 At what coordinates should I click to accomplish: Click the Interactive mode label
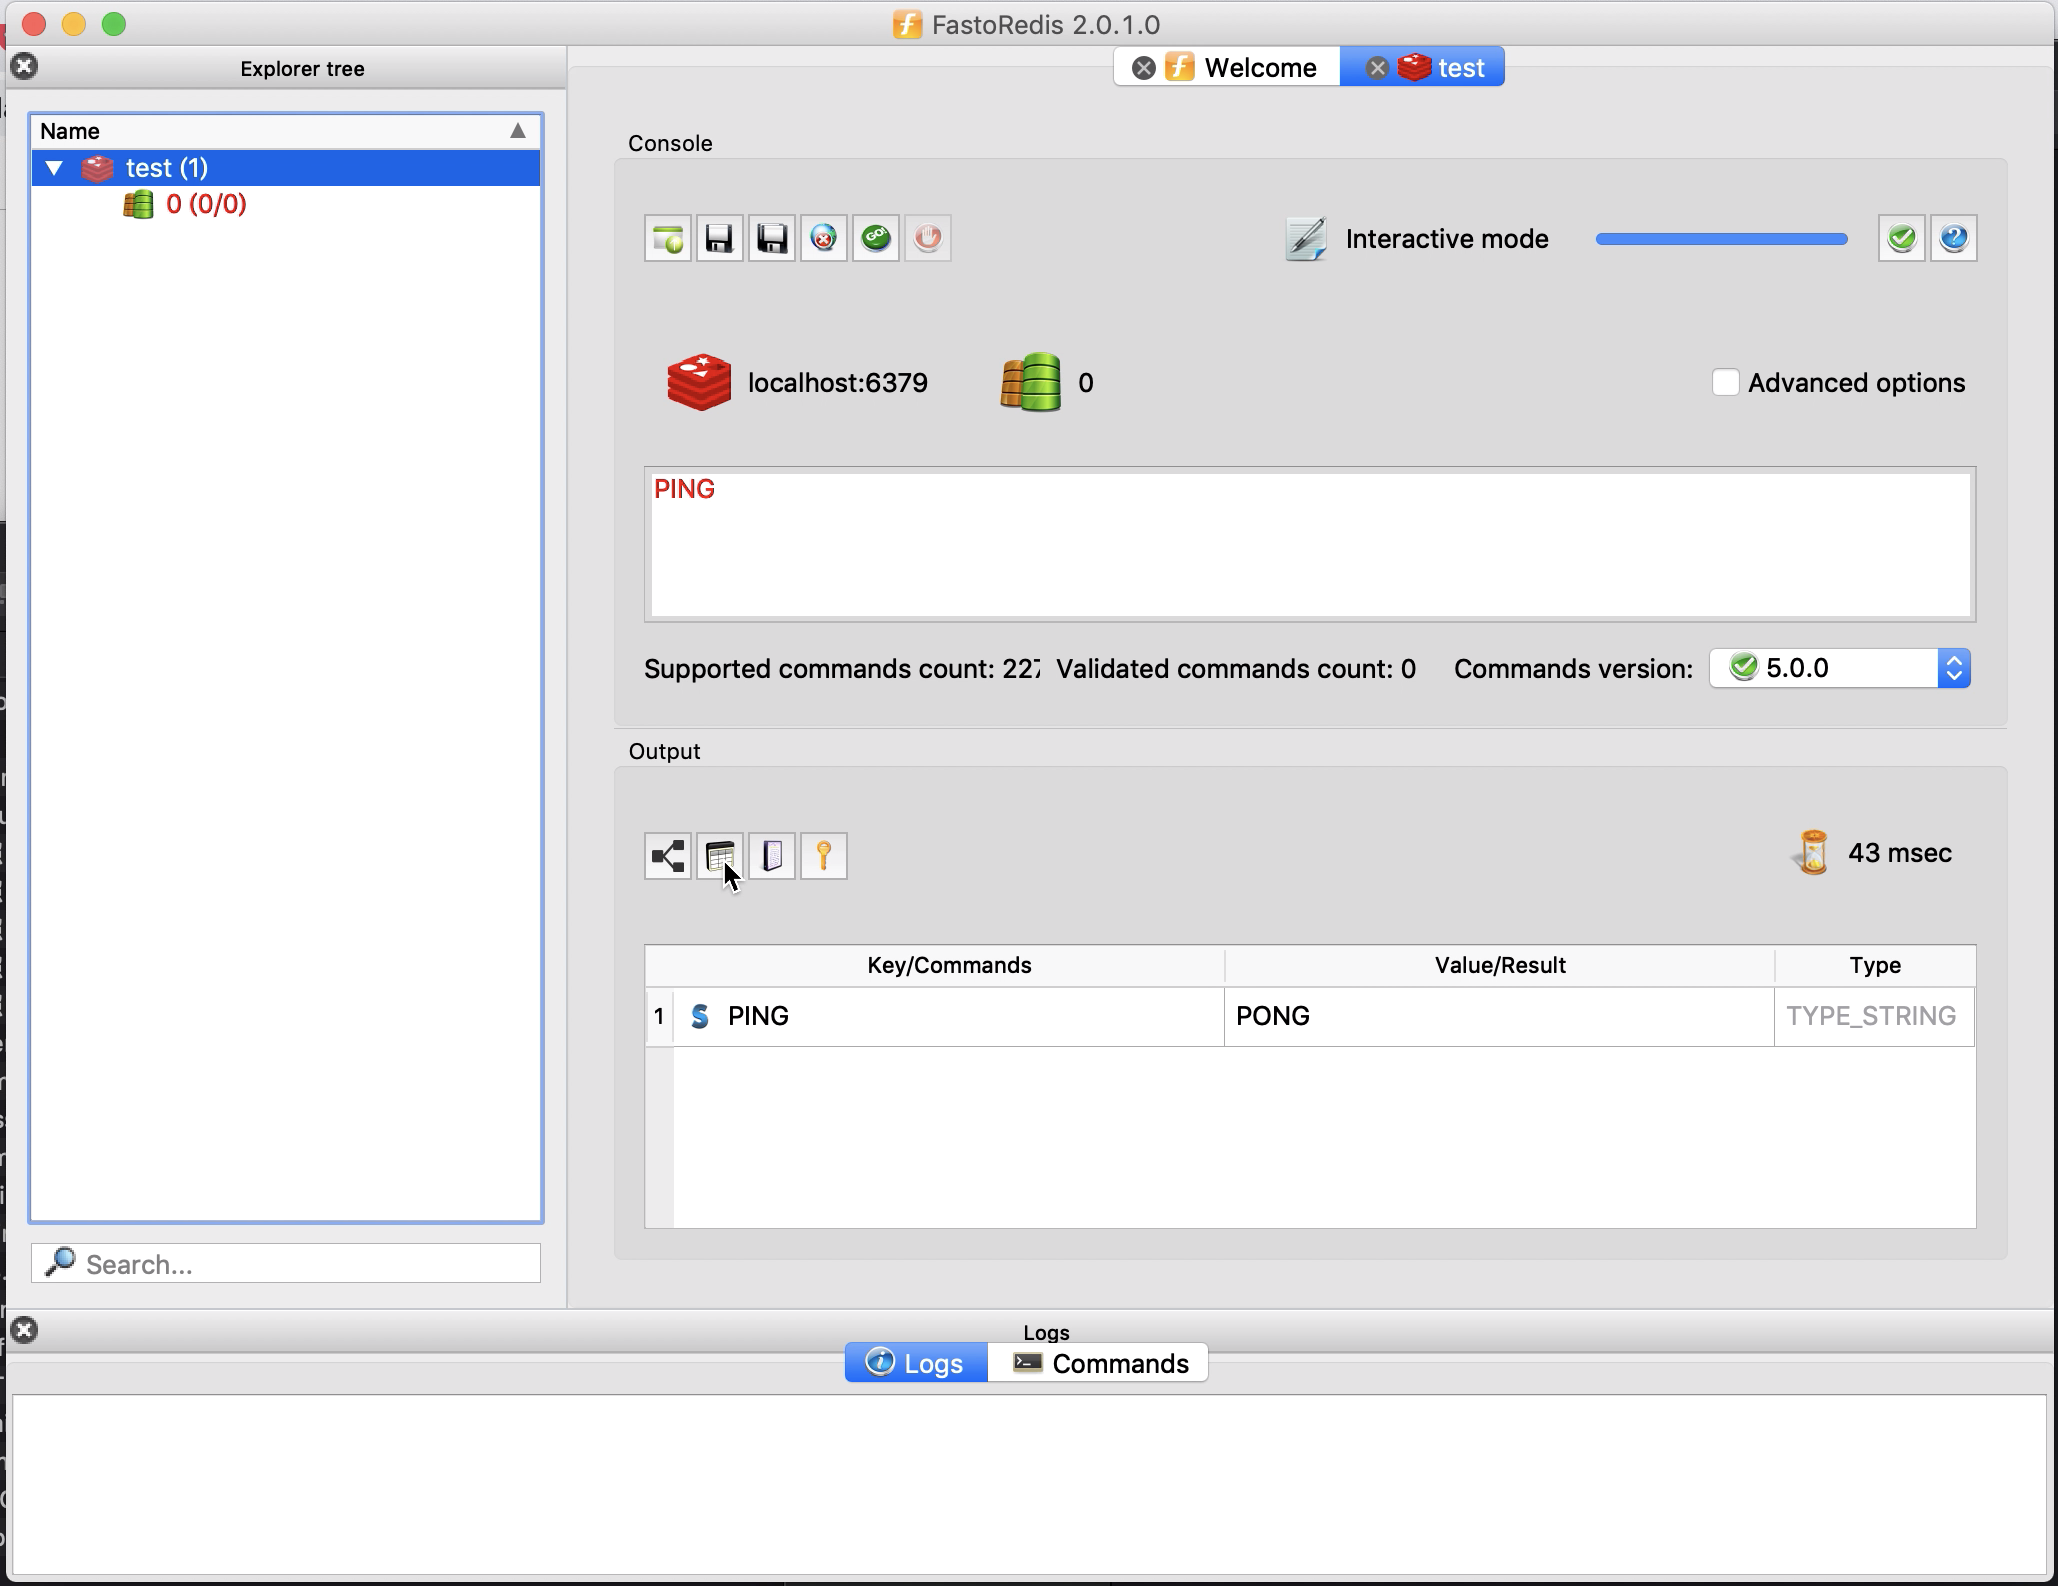(x=1447, y=239)
